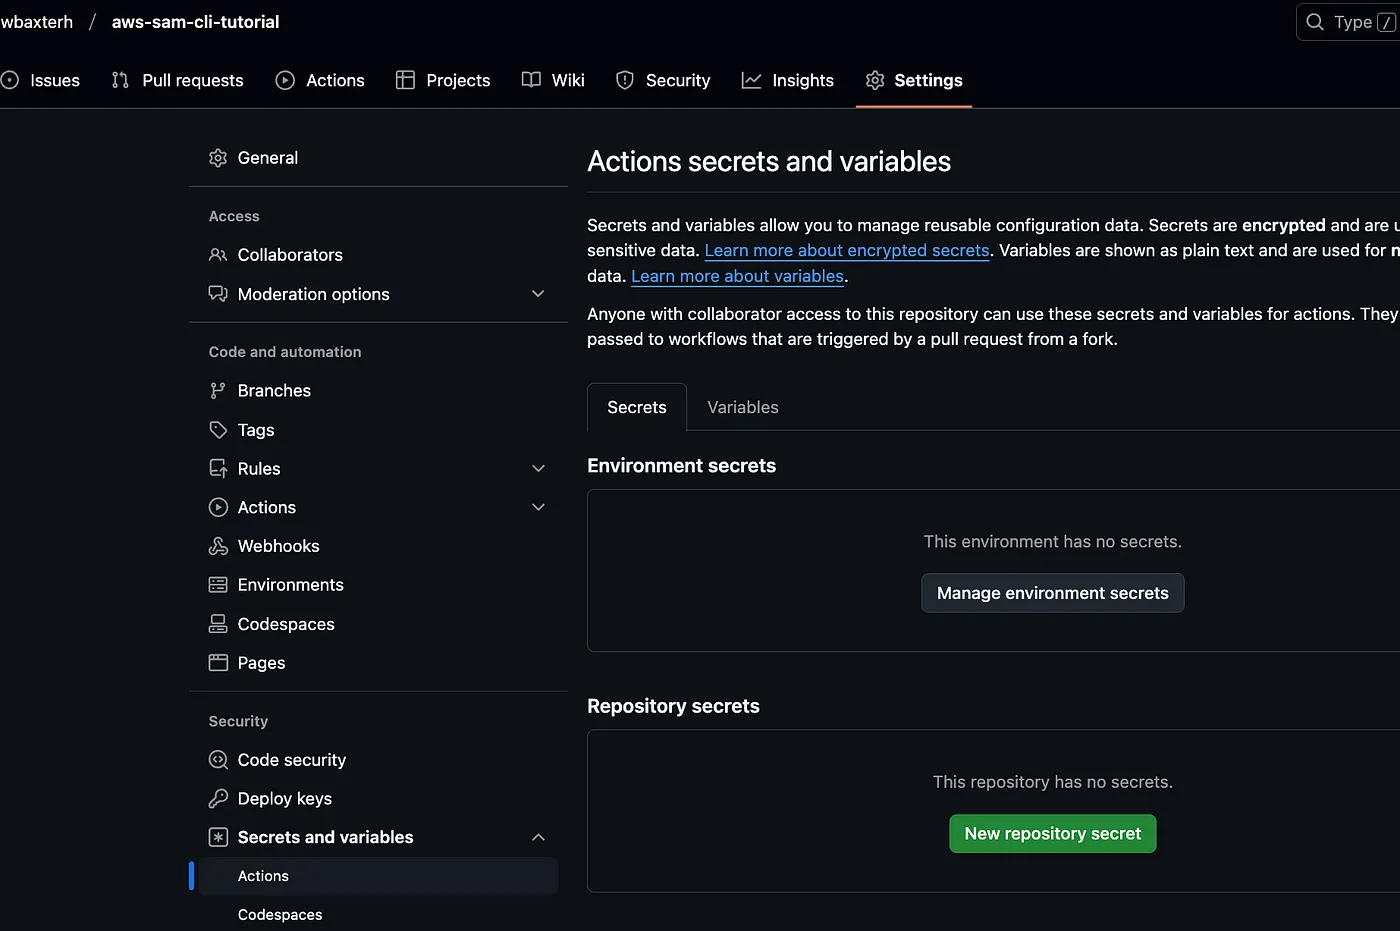This screenshot has height=931, width=1400.
Task: Expand the sidebar Actions chevron
Action: 538,508
